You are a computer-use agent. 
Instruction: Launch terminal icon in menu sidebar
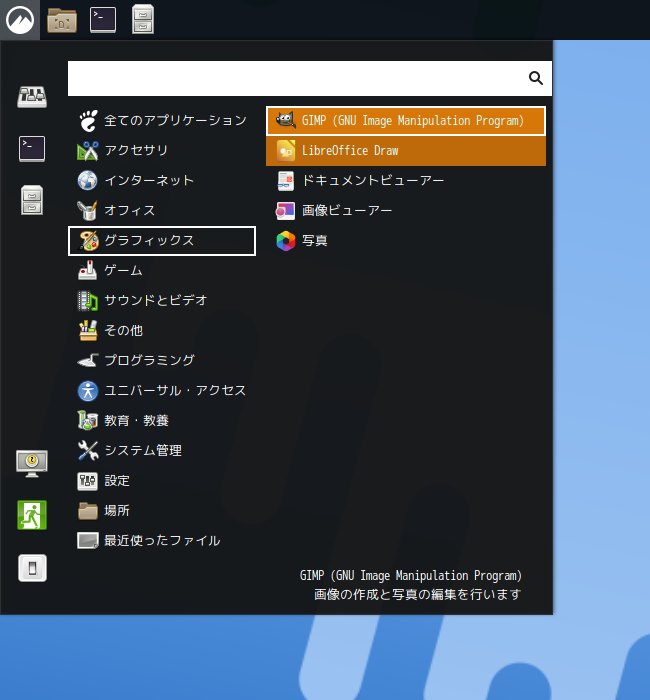tap(32, 149)
